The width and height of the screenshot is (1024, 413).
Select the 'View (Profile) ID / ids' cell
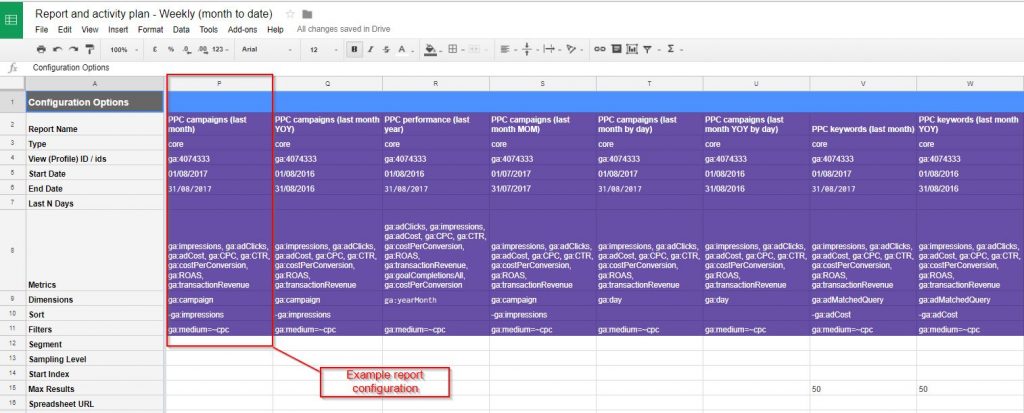coord(95,159)
